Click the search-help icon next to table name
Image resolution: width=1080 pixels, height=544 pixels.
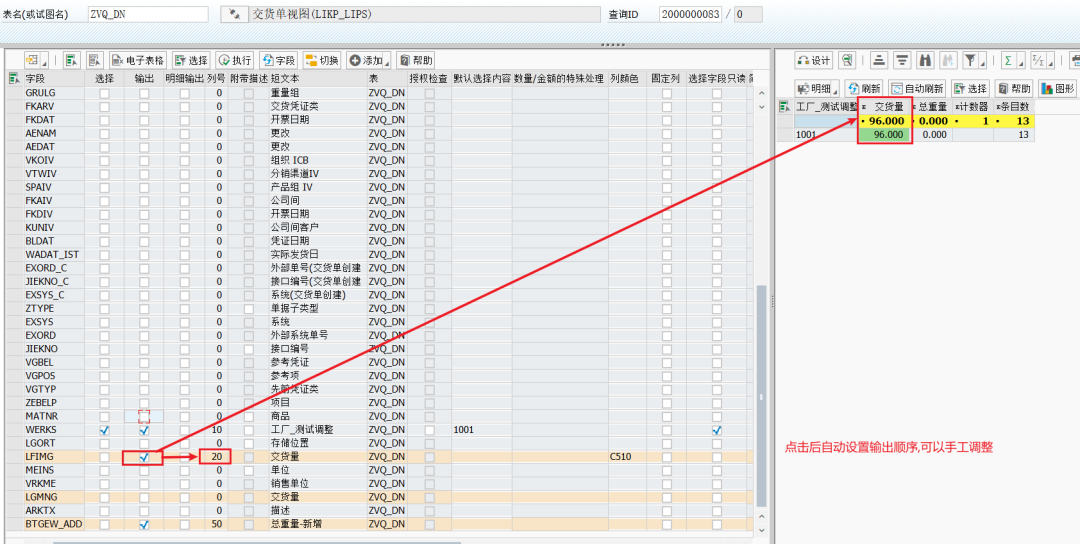pos(234,14)
